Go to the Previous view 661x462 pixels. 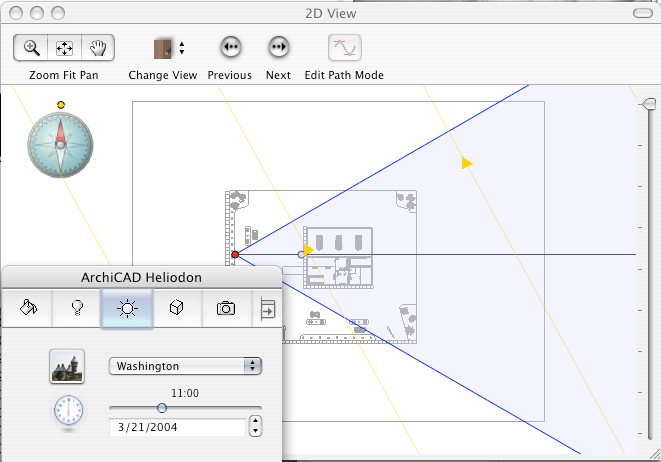click(230, 48)
